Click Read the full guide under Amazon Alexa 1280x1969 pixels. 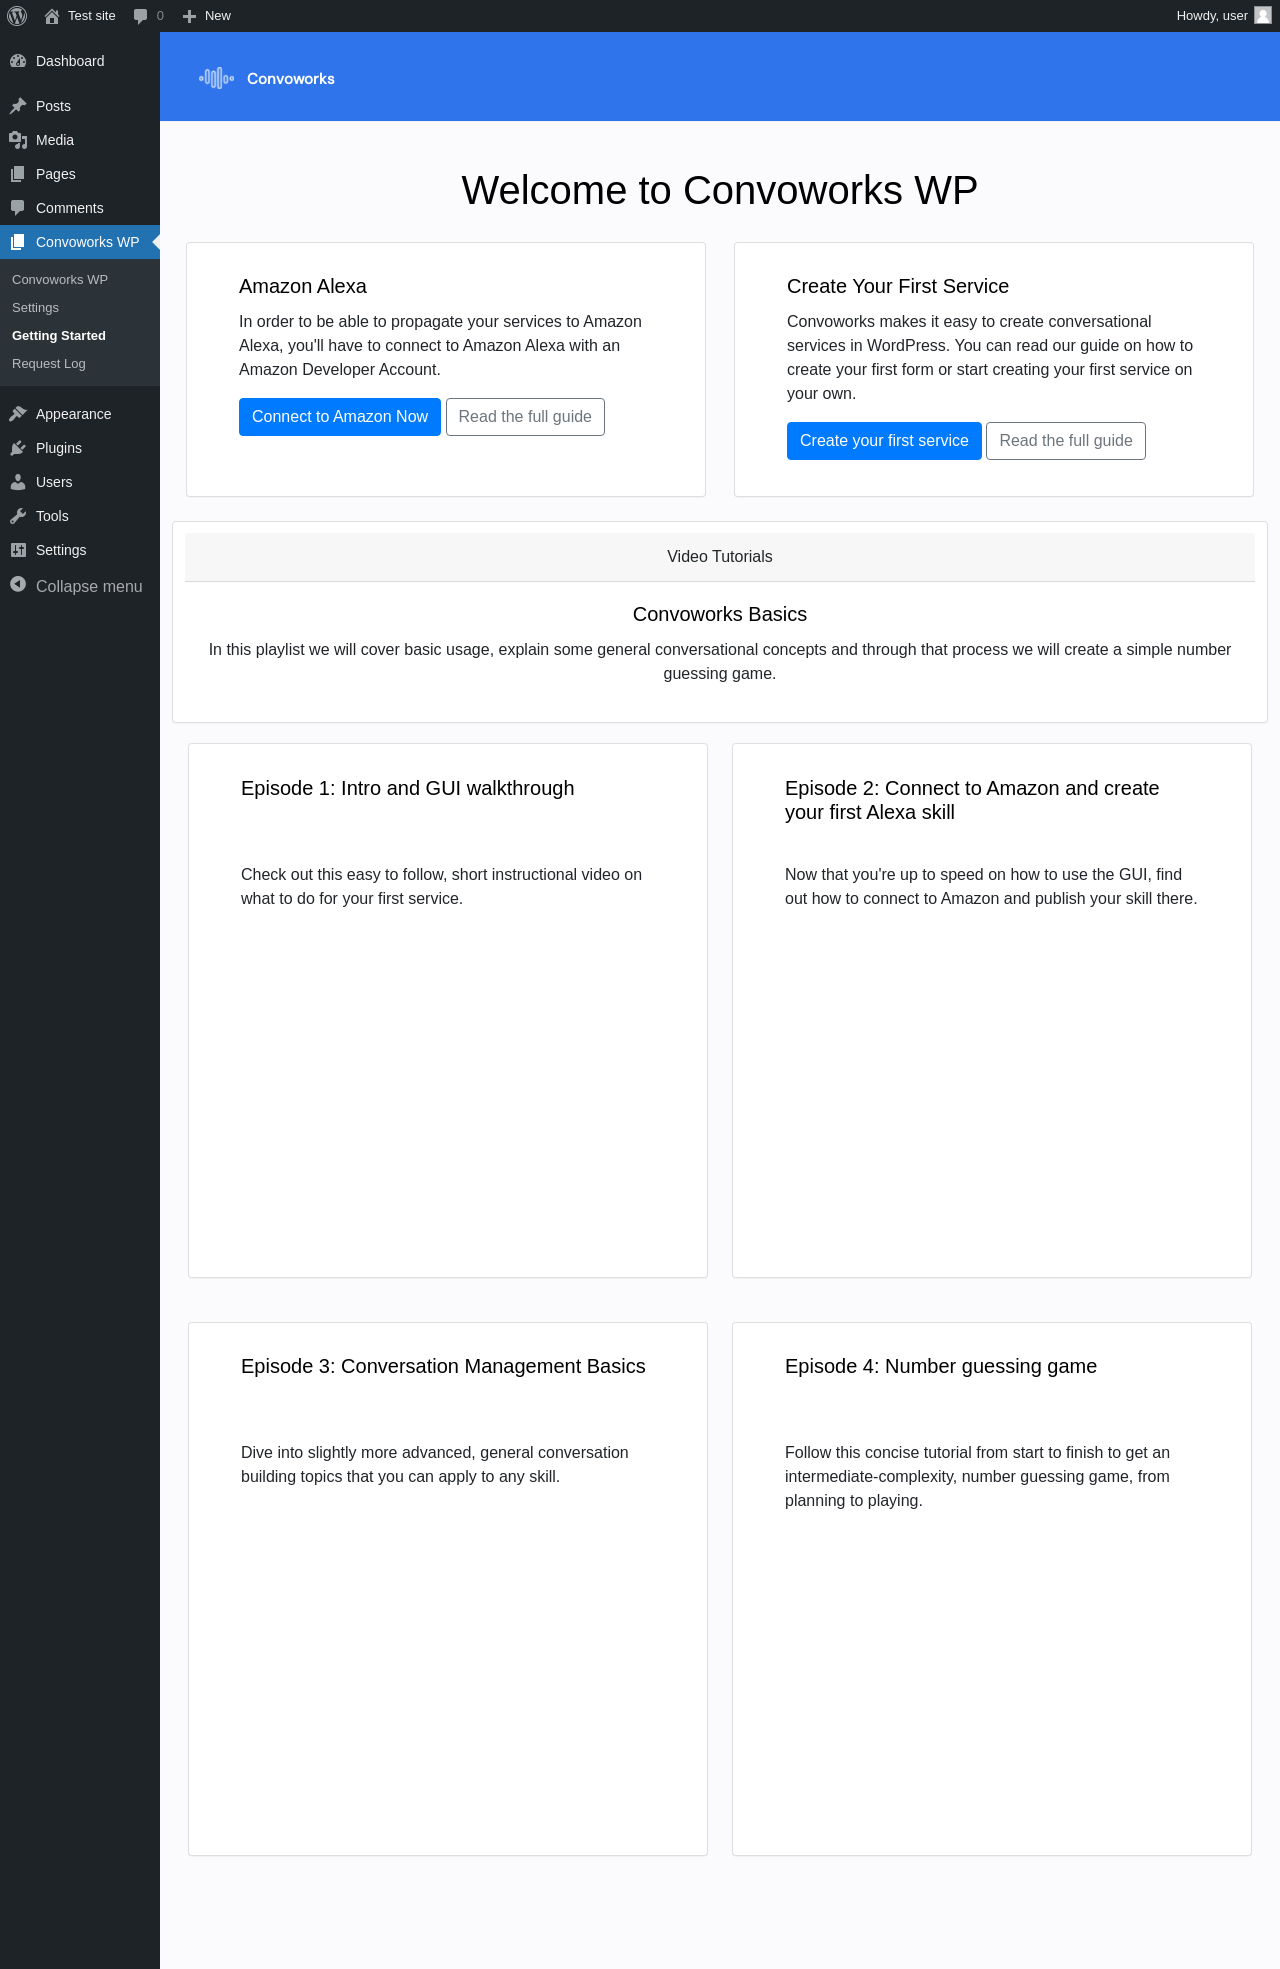525,417
